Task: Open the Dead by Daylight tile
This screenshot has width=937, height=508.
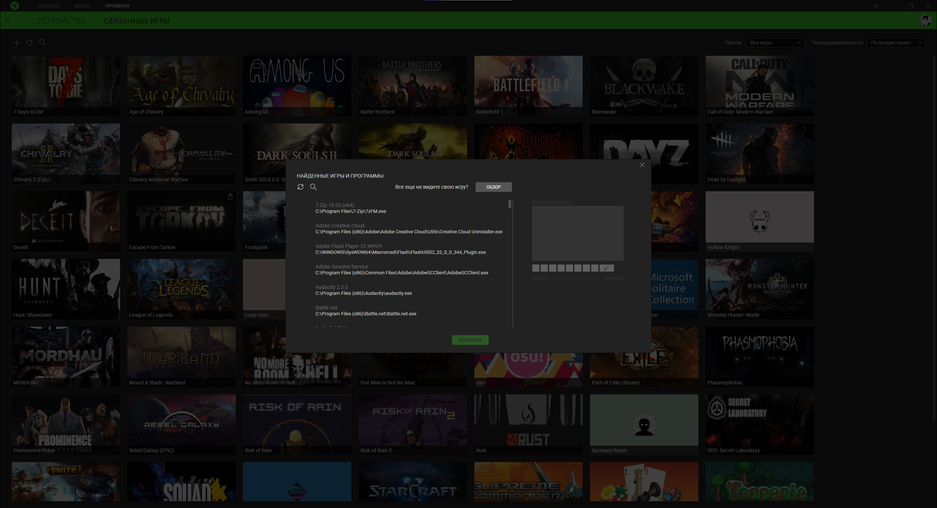Action: pyautogui.click(x=760, y=153)
